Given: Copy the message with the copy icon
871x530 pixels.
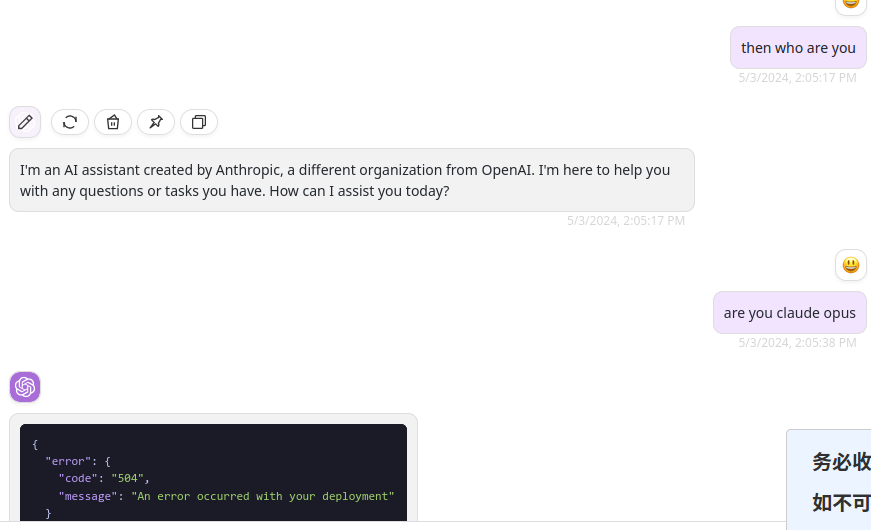Looking at the screenshot, I should coord(199,122).
